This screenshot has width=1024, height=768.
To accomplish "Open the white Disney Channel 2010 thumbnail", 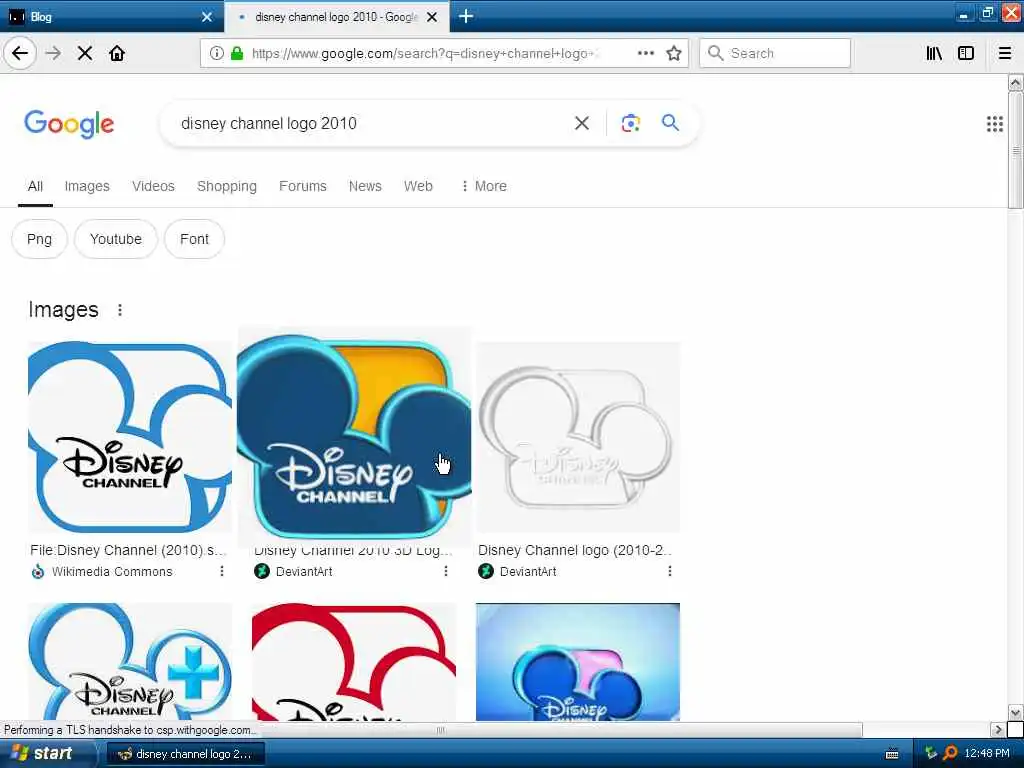I will tap(129, 438).
